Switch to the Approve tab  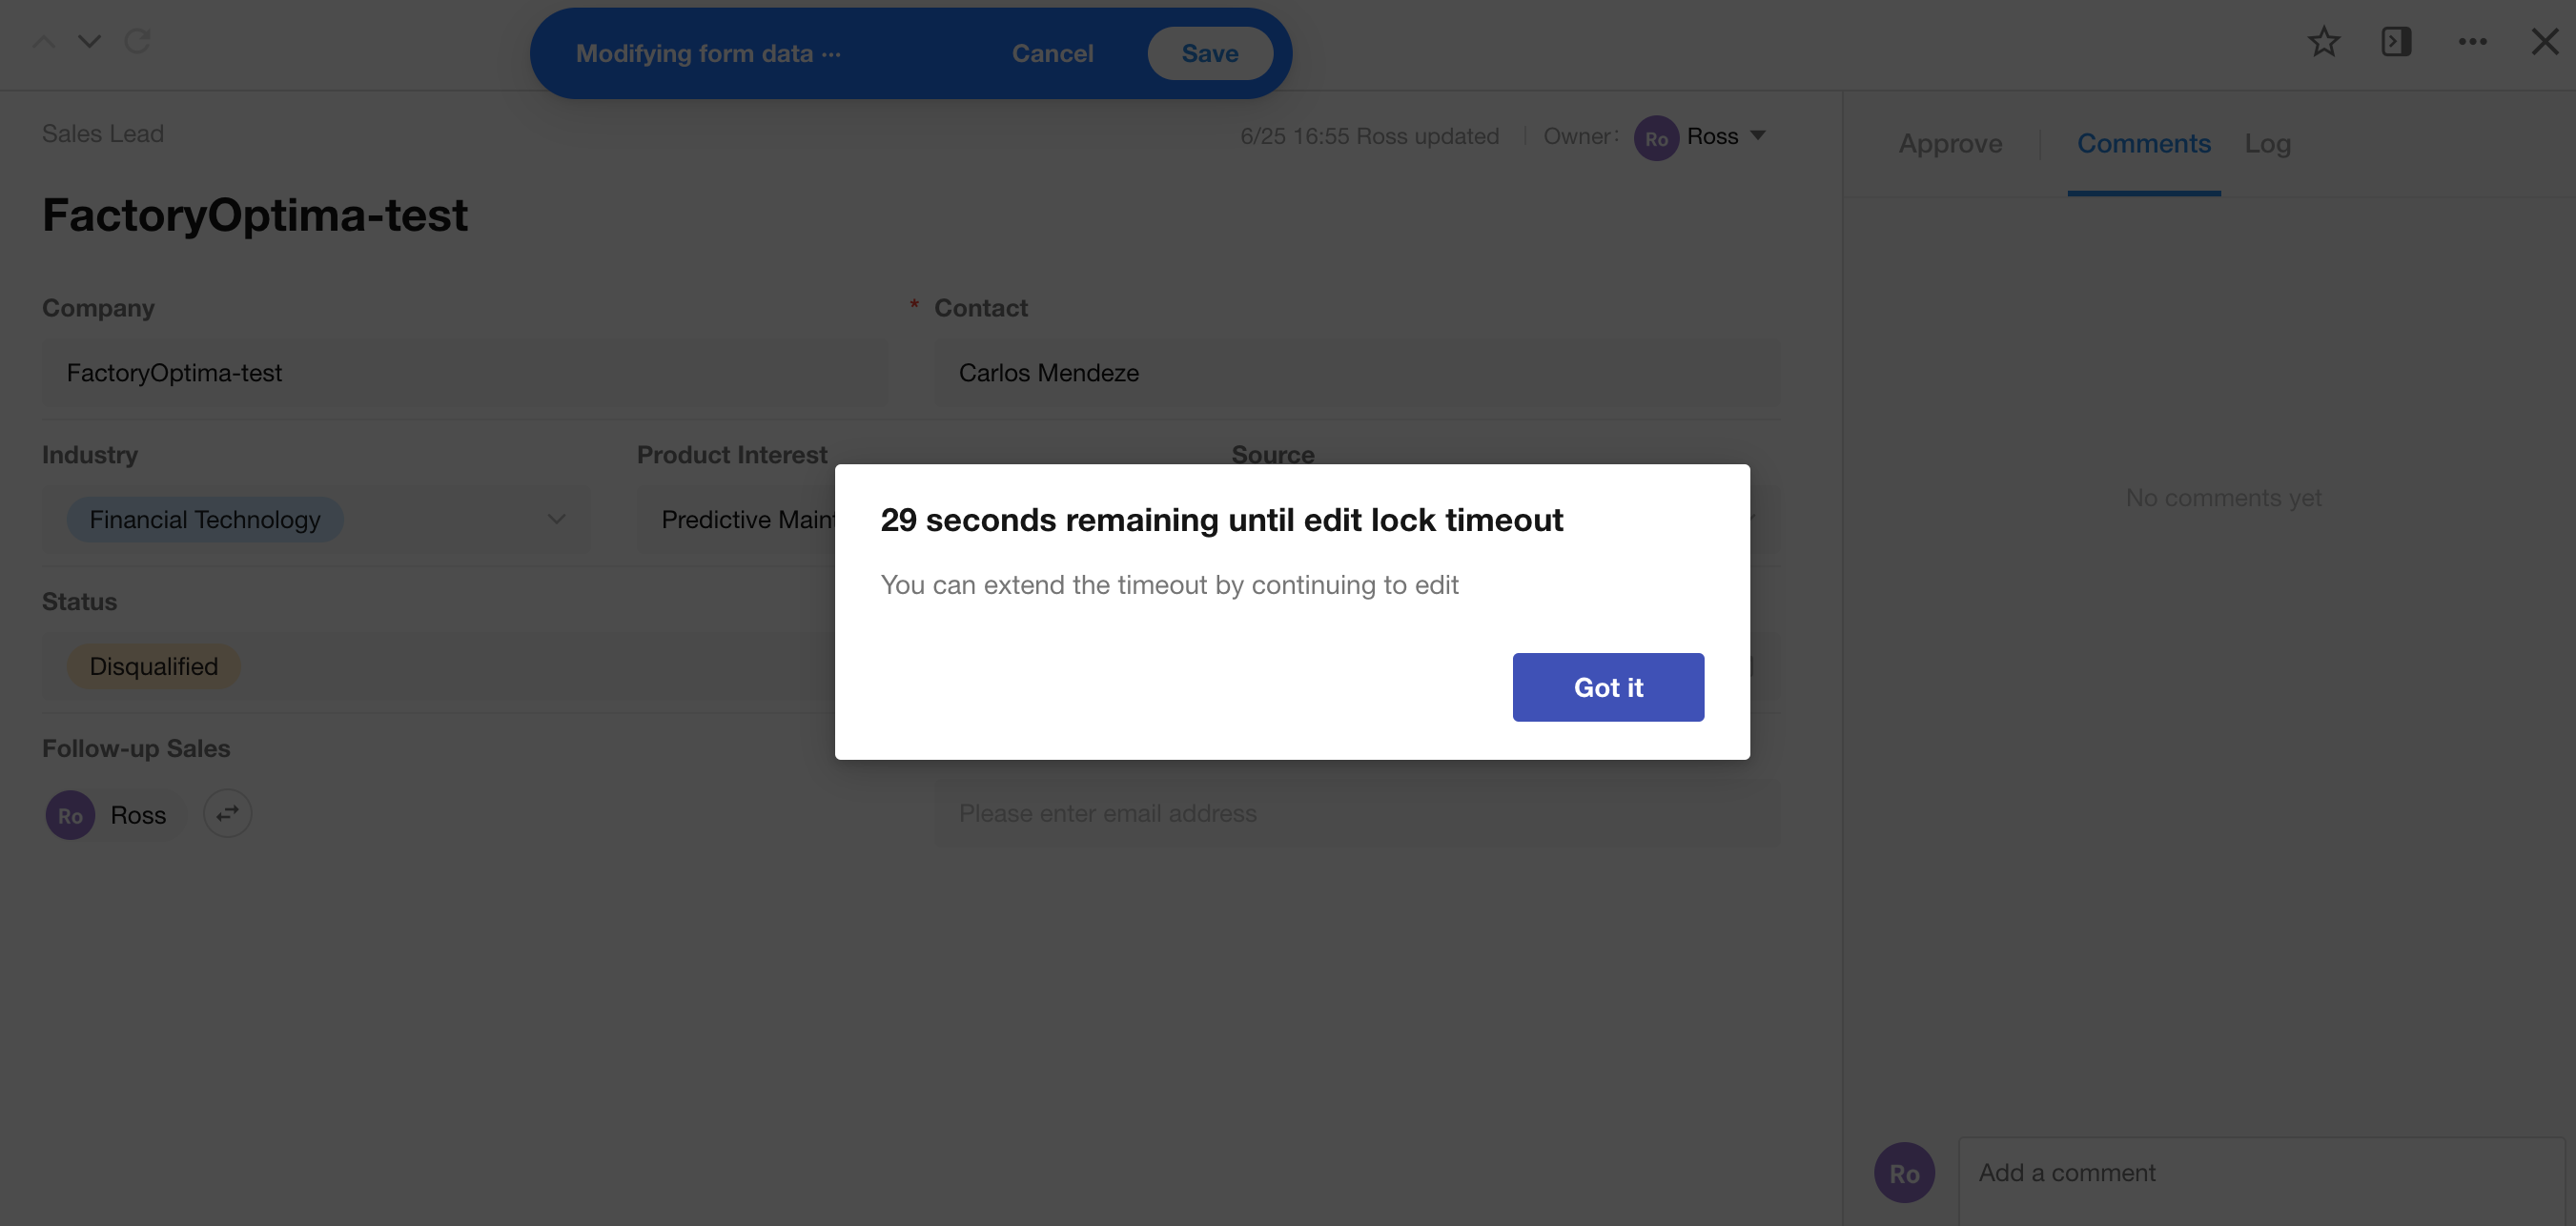click(x=1950, y=144)
